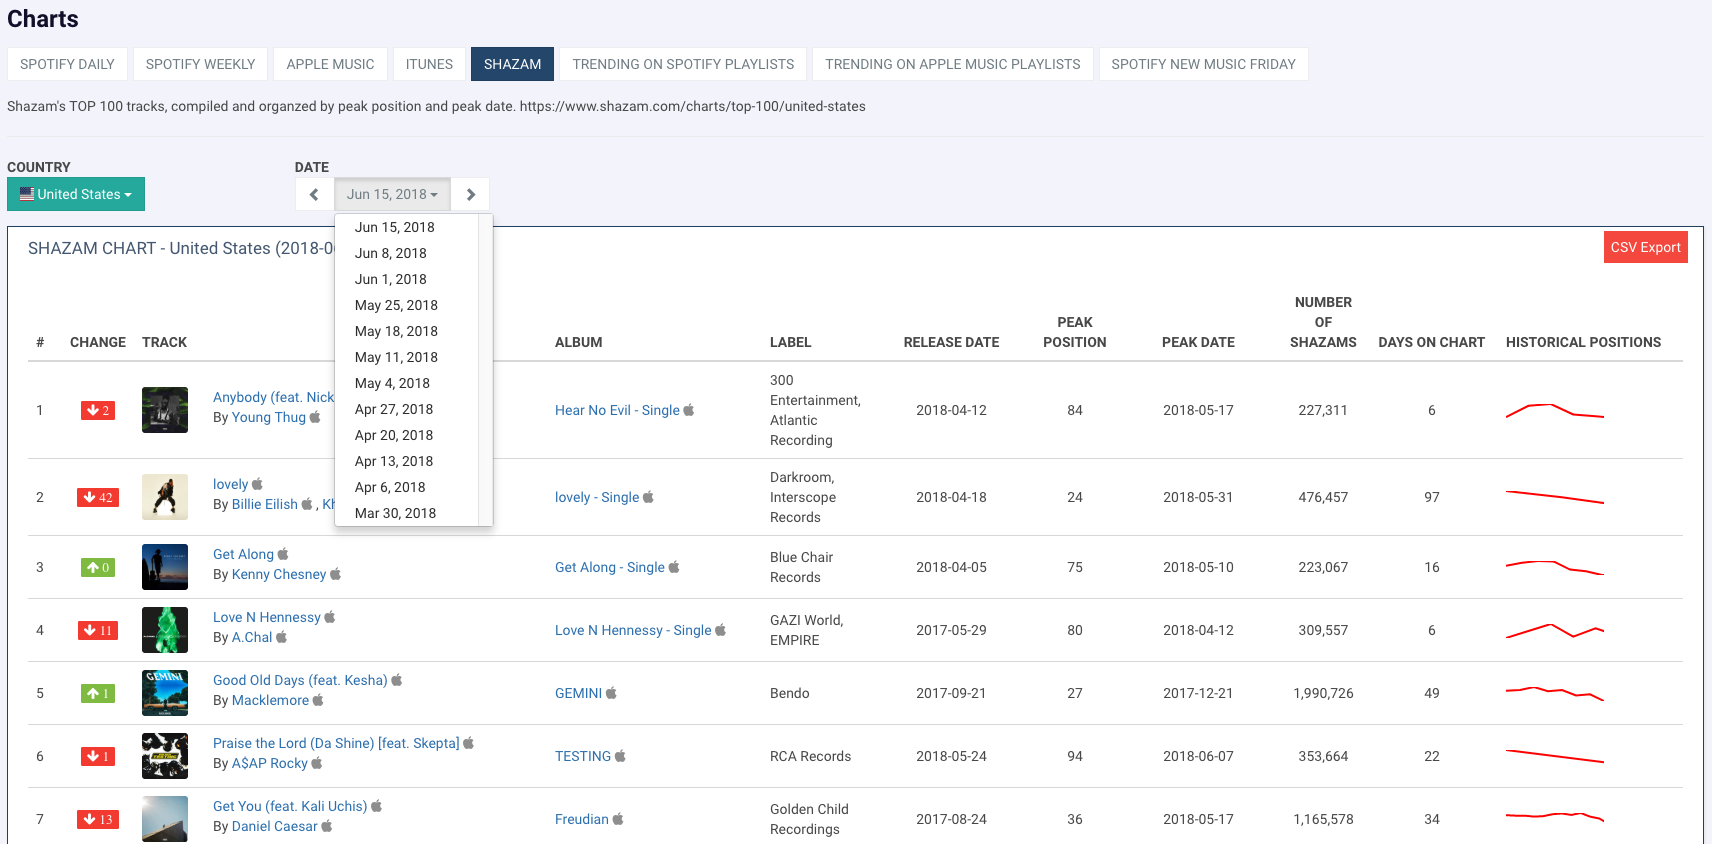Image resolution: width=1712 pixels, height=844 pixels.
Task: Open the iTunes tab
Action: click(429, 64)
